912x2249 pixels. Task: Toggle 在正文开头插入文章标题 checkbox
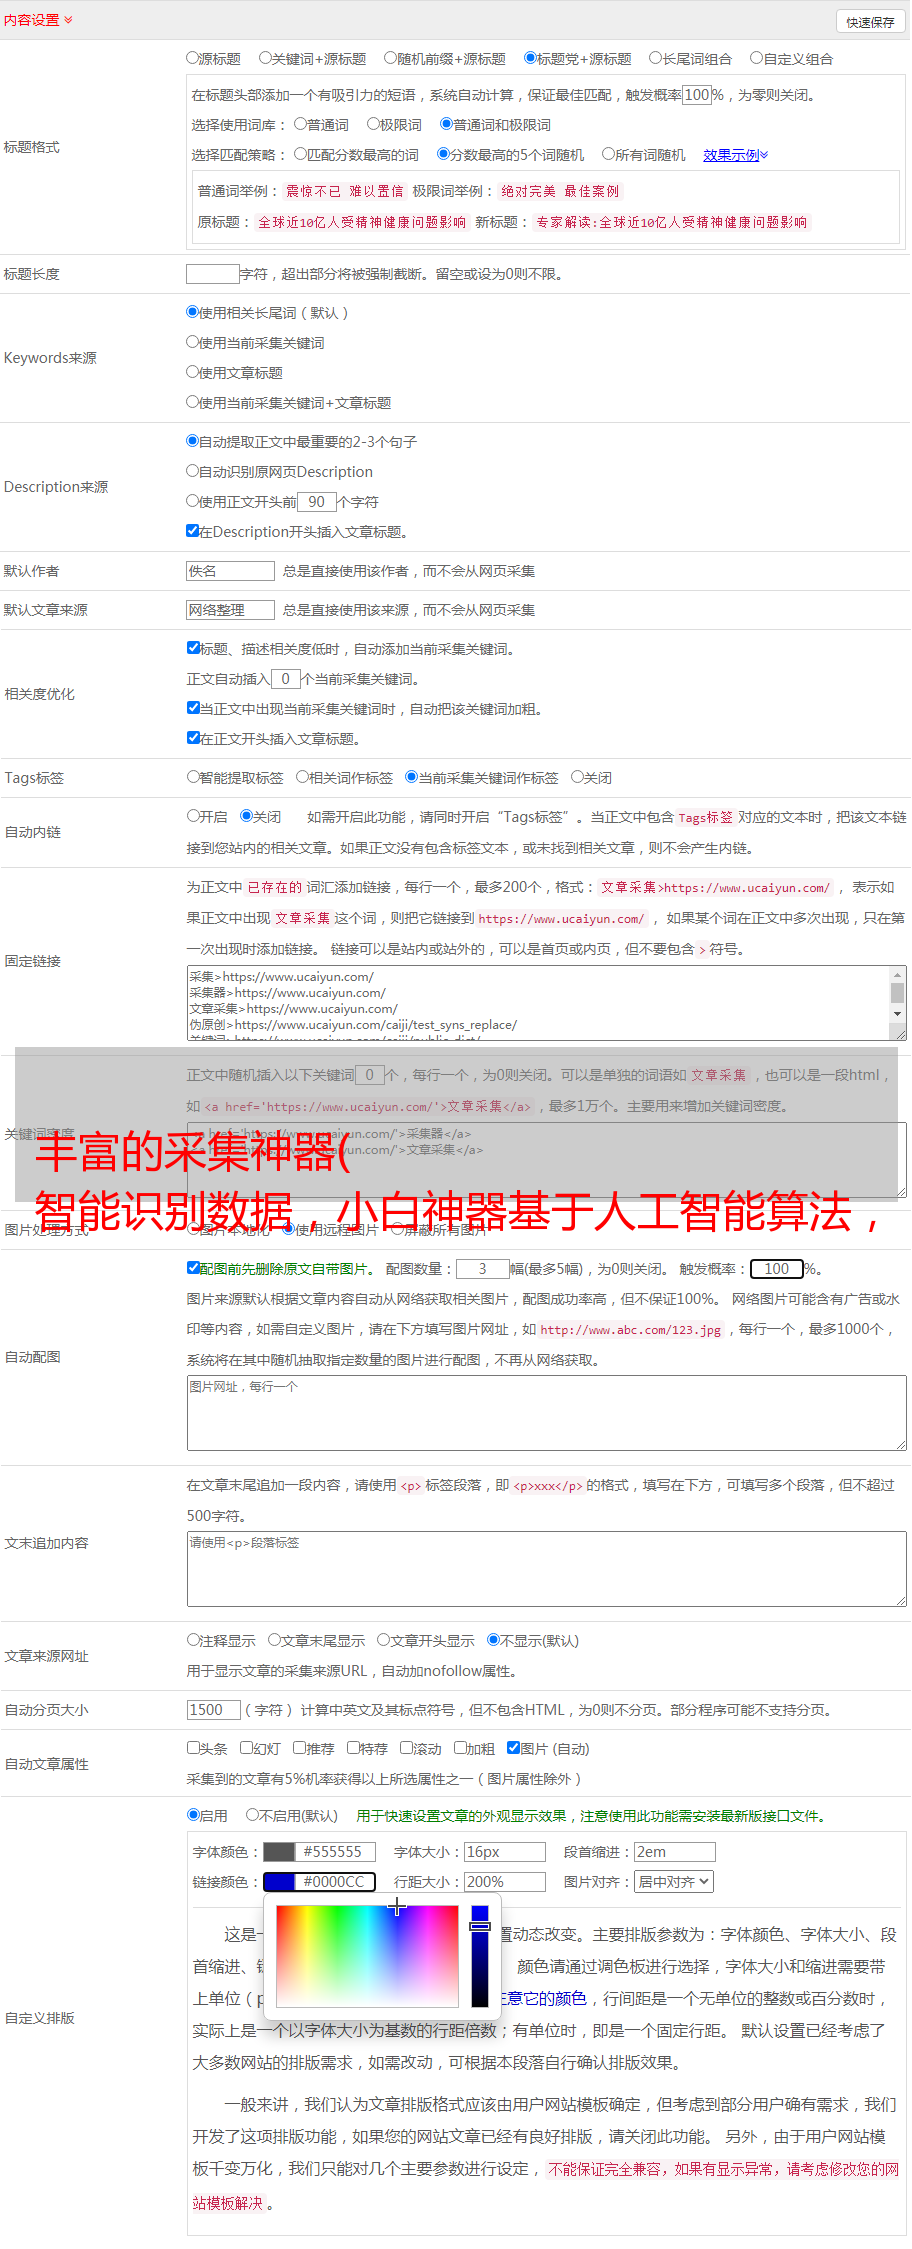point(193,738)
